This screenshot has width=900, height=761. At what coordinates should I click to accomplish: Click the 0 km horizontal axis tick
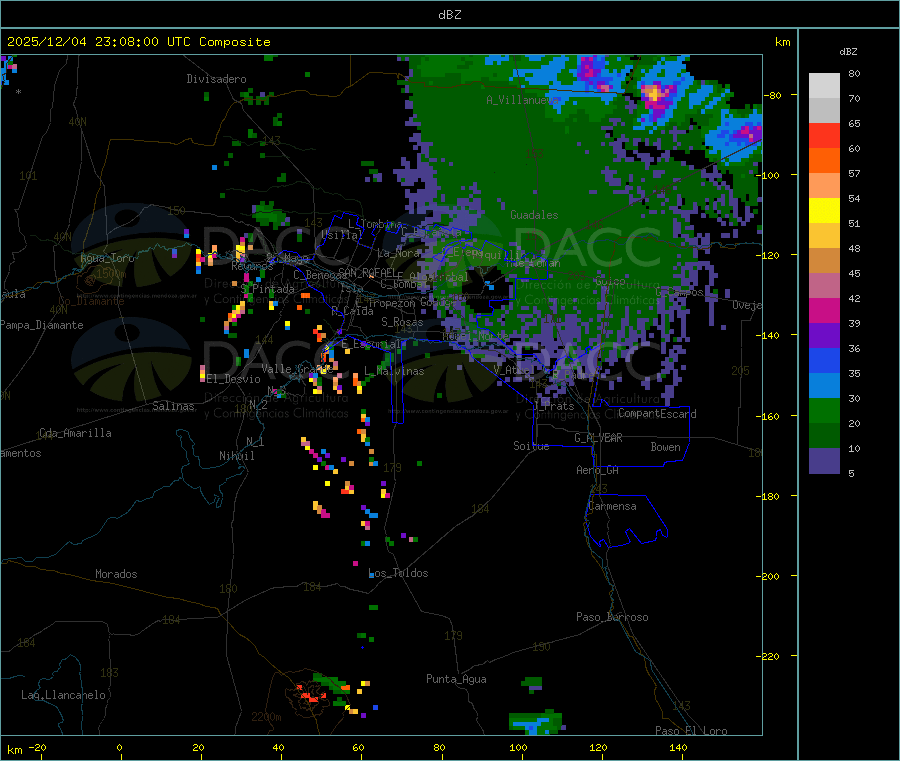(119, 747)
